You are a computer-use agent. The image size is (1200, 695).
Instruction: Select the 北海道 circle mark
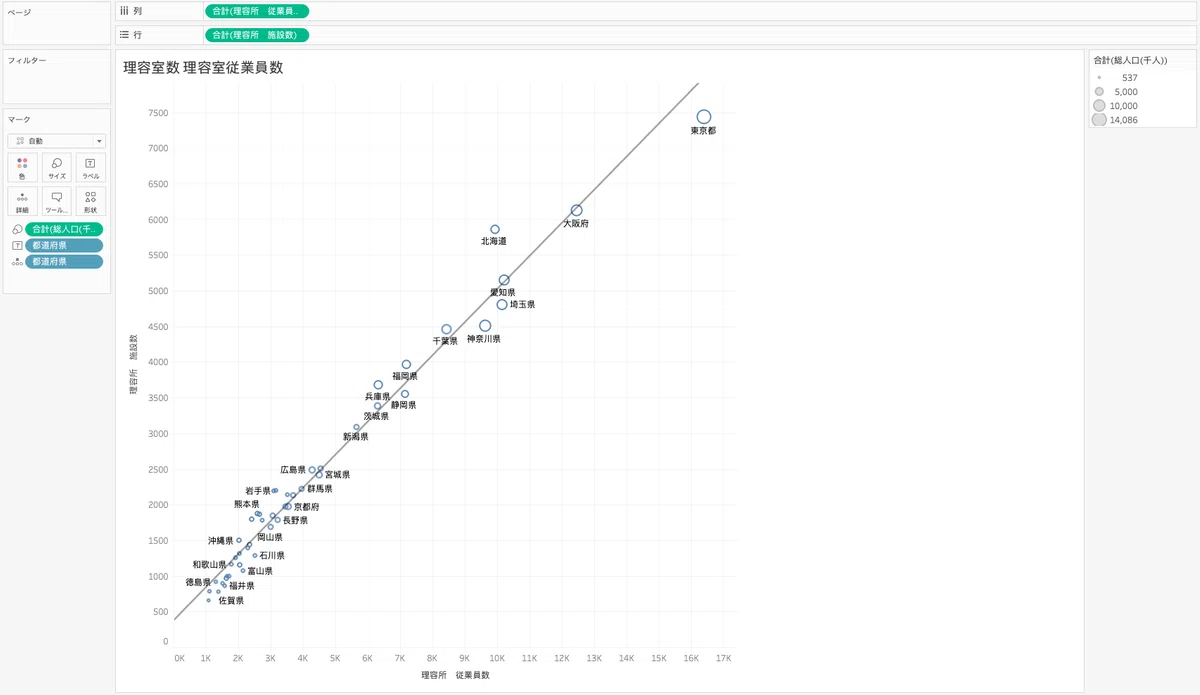(495, 229)
